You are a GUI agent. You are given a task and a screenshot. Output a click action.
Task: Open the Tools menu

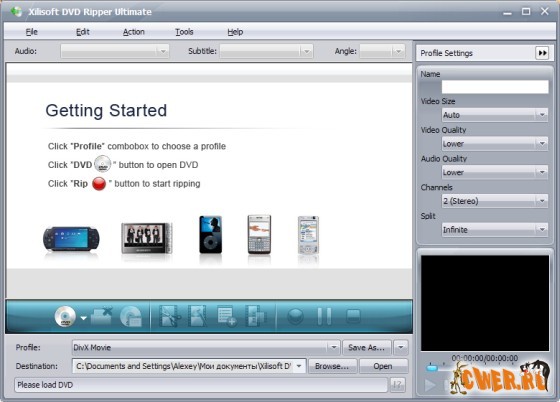[184, 32]
